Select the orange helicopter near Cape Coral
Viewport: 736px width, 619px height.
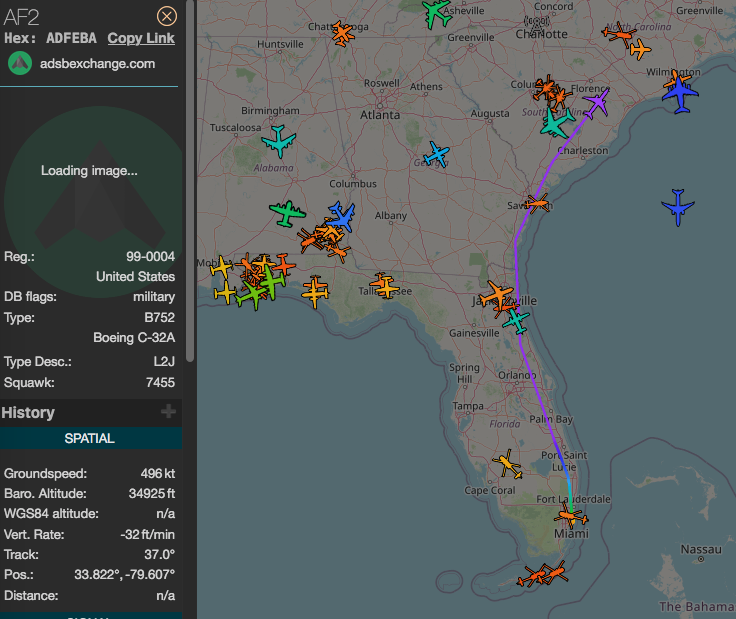[x=507, y=464]
